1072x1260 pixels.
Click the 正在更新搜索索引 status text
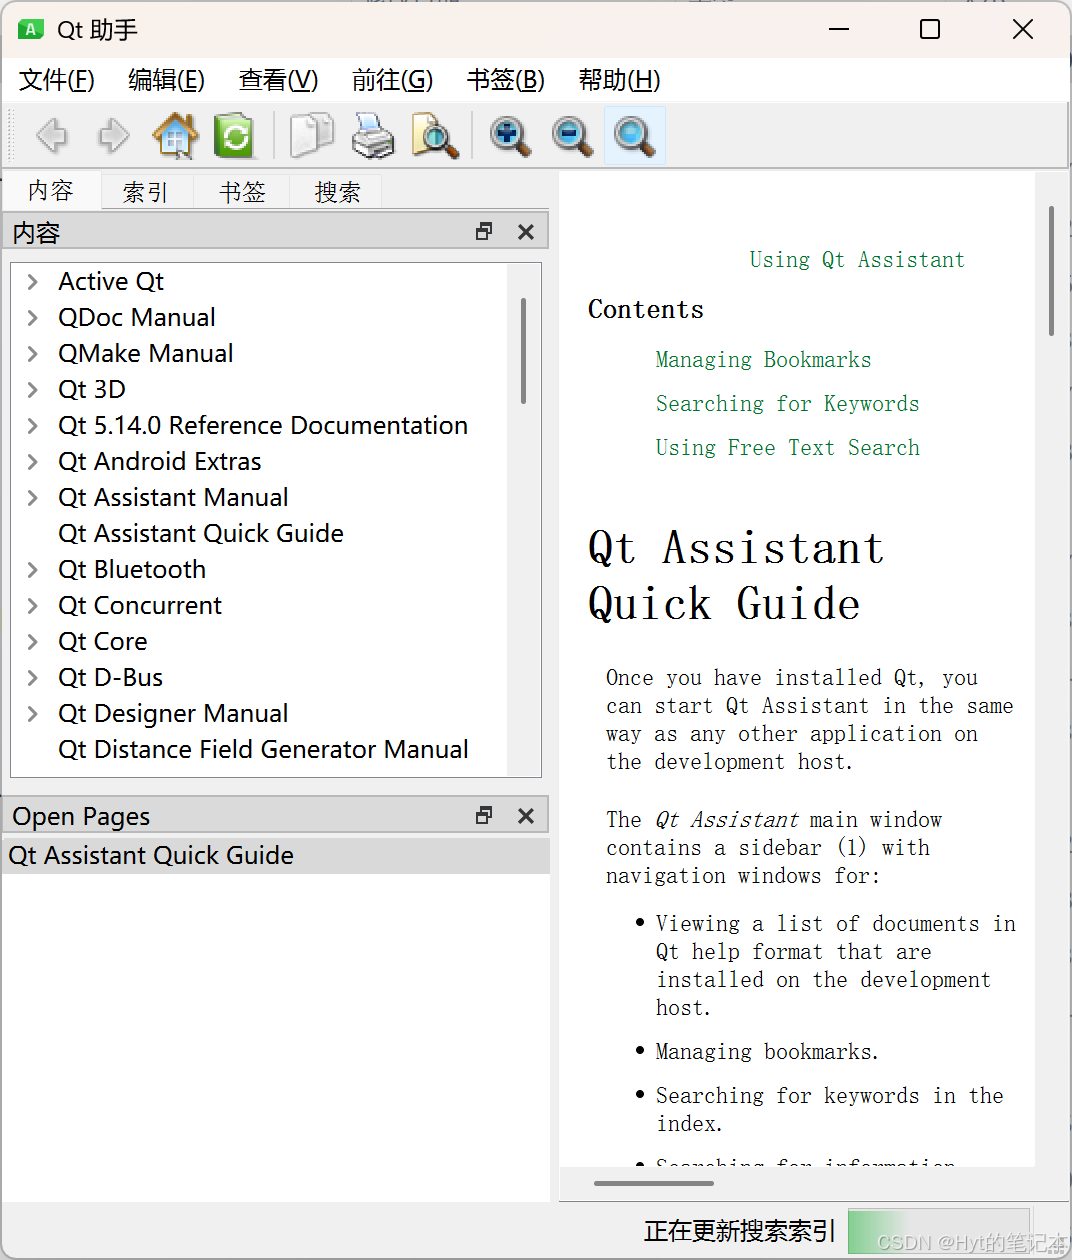[740, 1231]
